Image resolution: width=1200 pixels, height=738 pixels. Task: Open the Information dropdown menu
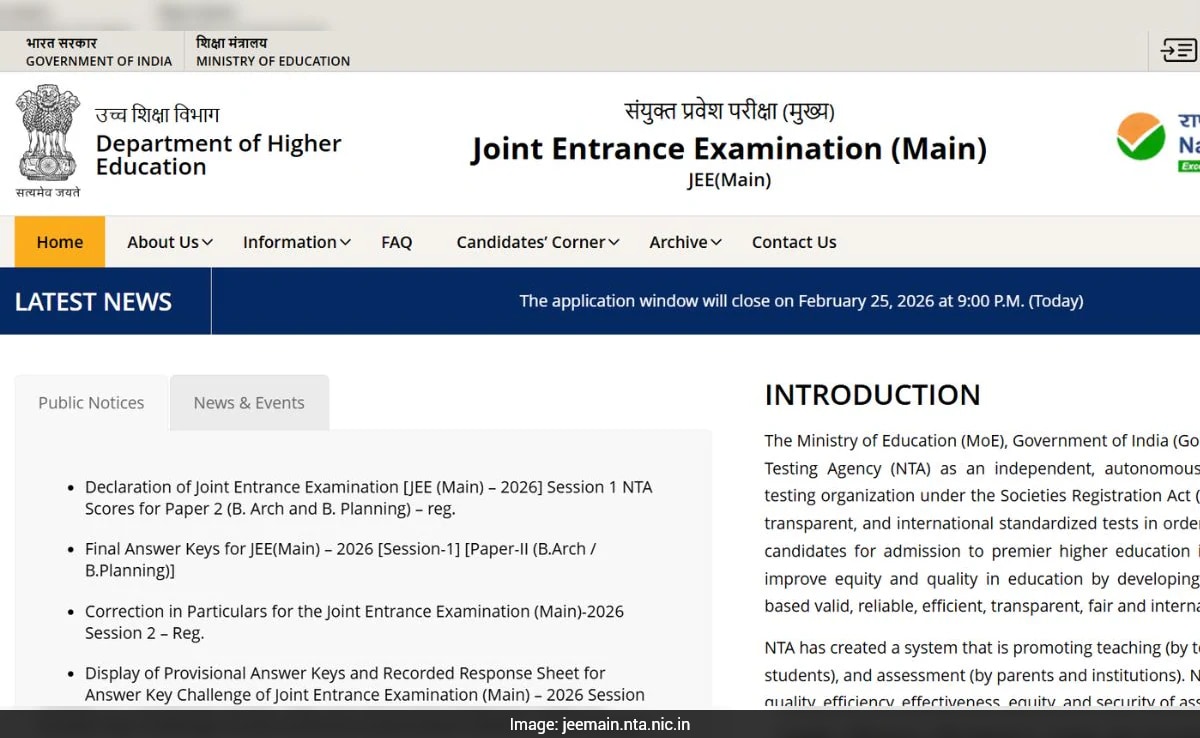coord(296,242)
